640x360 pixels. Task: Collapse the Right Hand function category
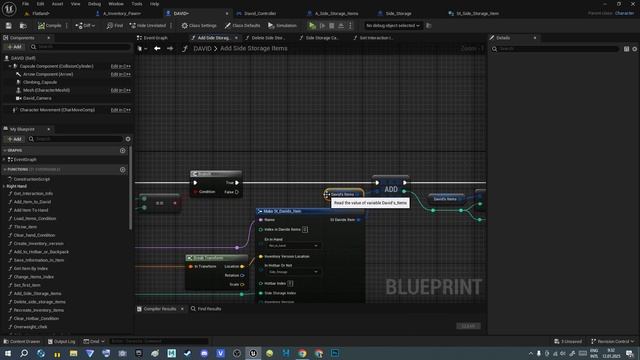tap(4, 186)
